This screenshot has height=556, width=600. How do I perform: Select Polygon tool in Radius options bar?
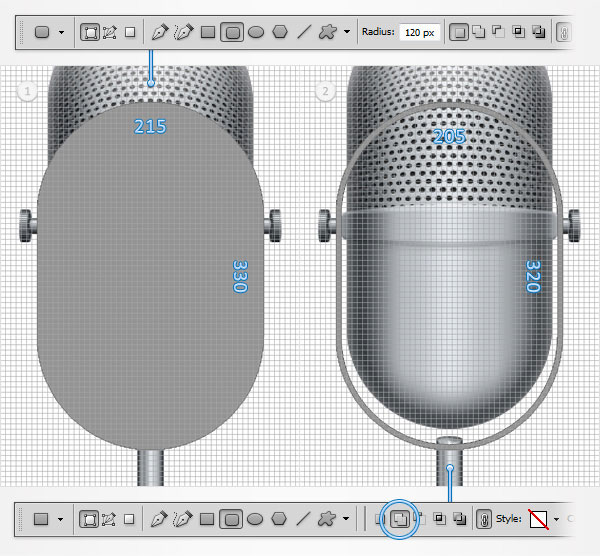click(280, 32)
